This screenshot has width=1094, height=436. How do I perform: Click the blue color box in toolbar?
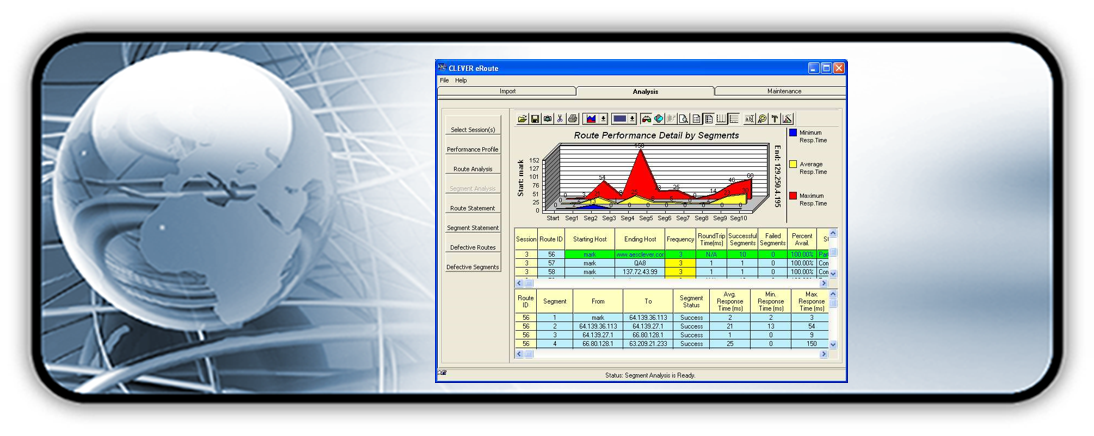[x=620, y=119]
